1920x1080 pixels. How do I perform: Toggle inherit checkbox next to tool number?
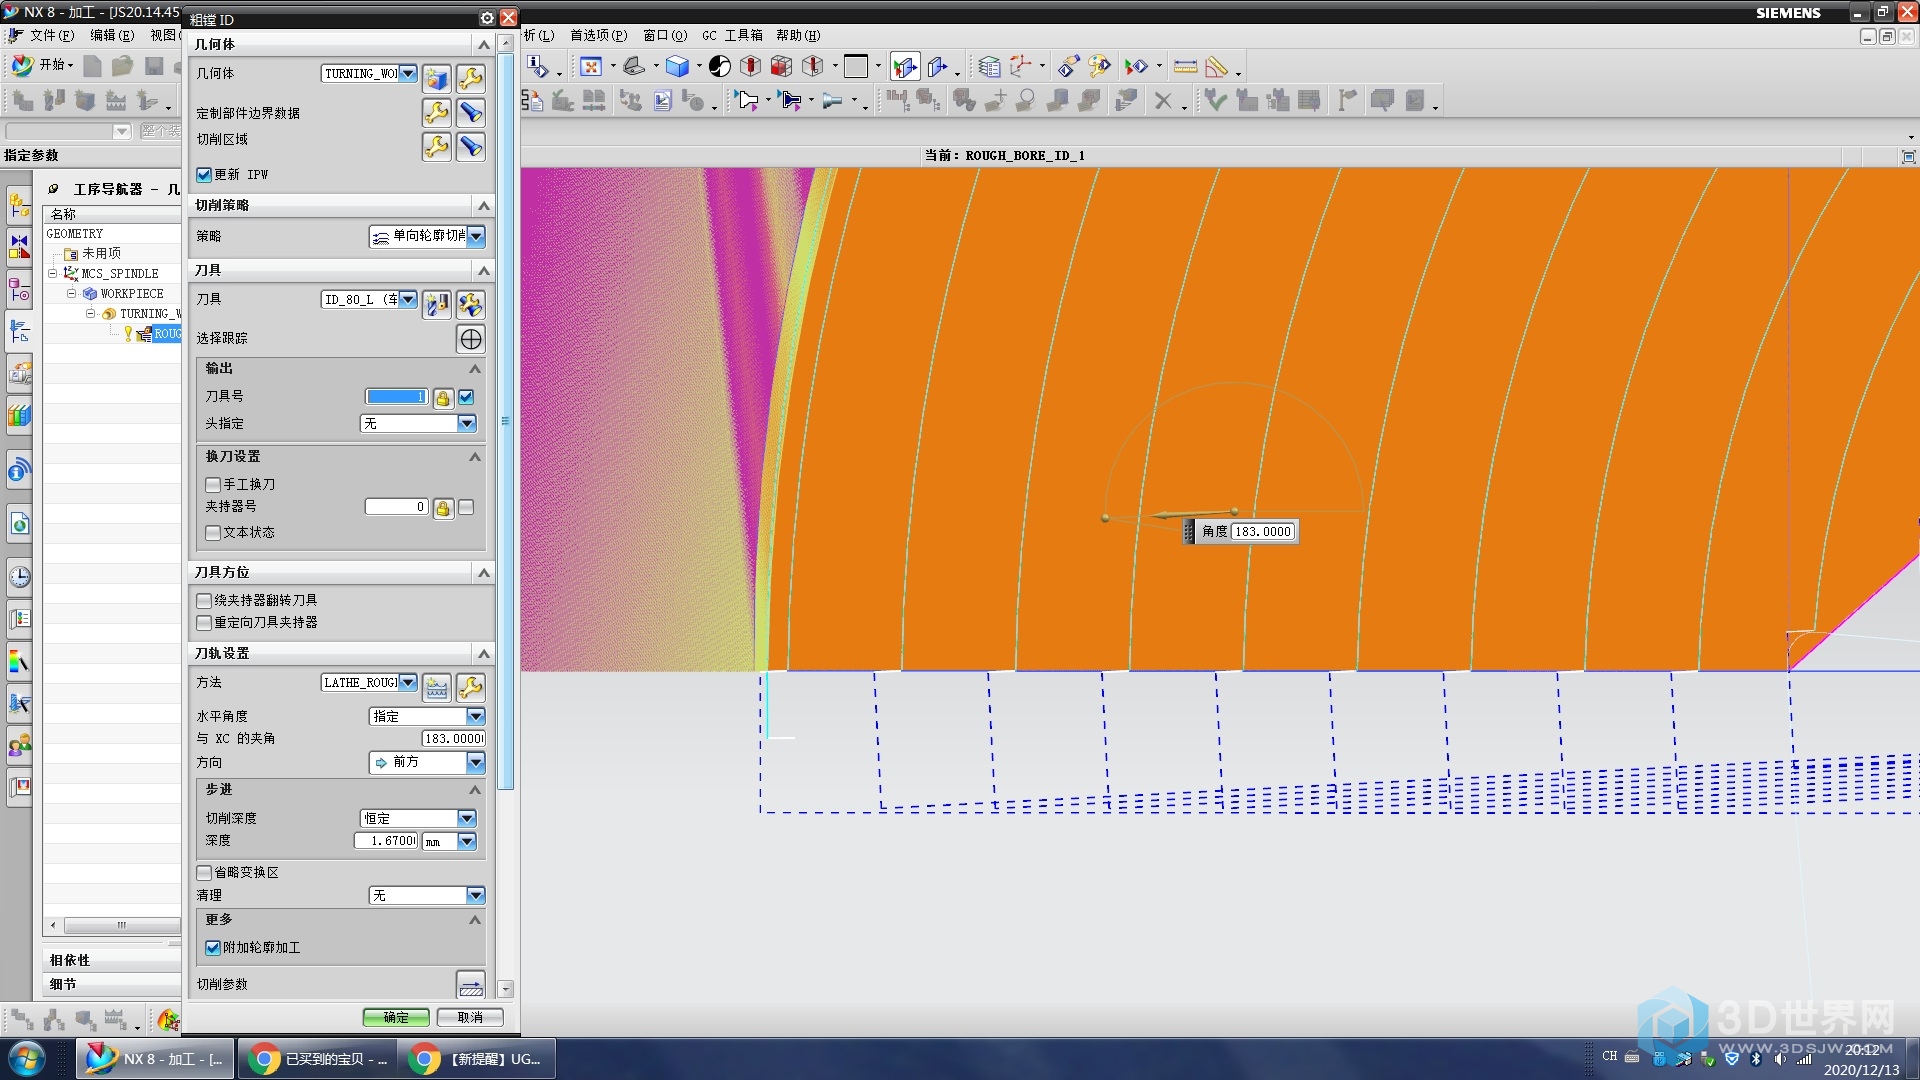coord(466,397)
